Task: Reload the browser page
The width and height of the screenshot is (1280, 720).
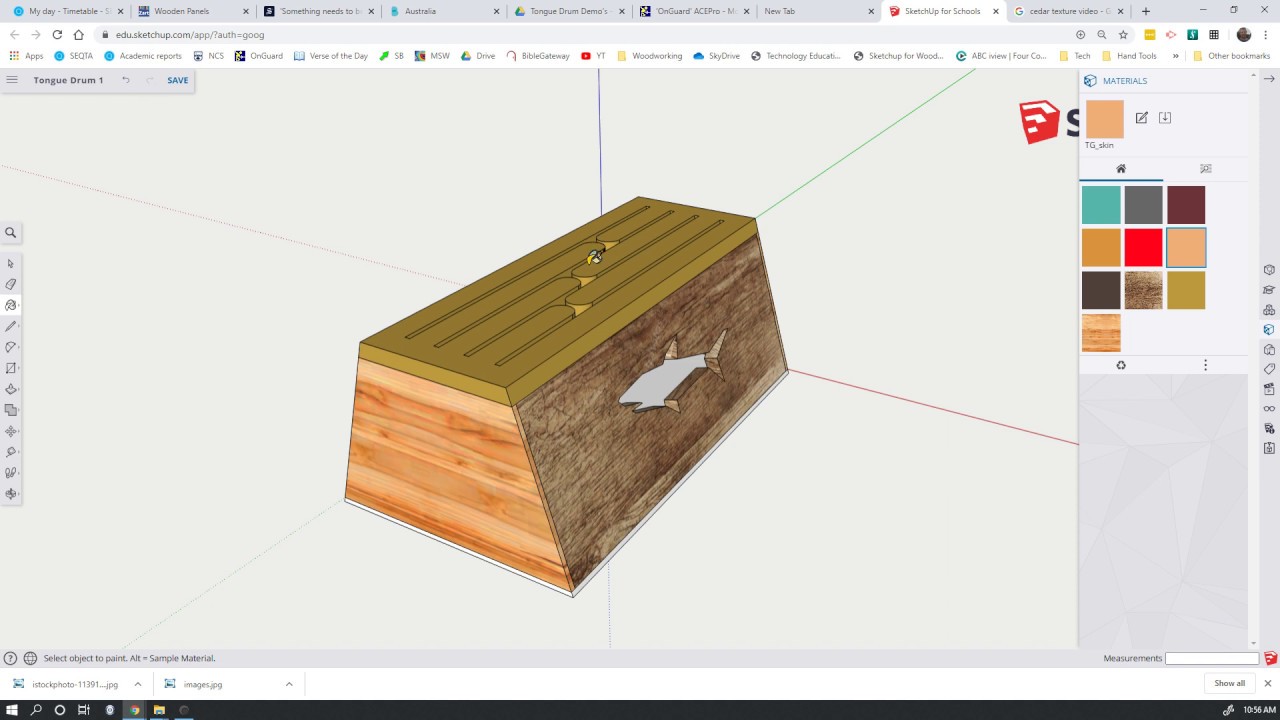Action: click(57, 34)
